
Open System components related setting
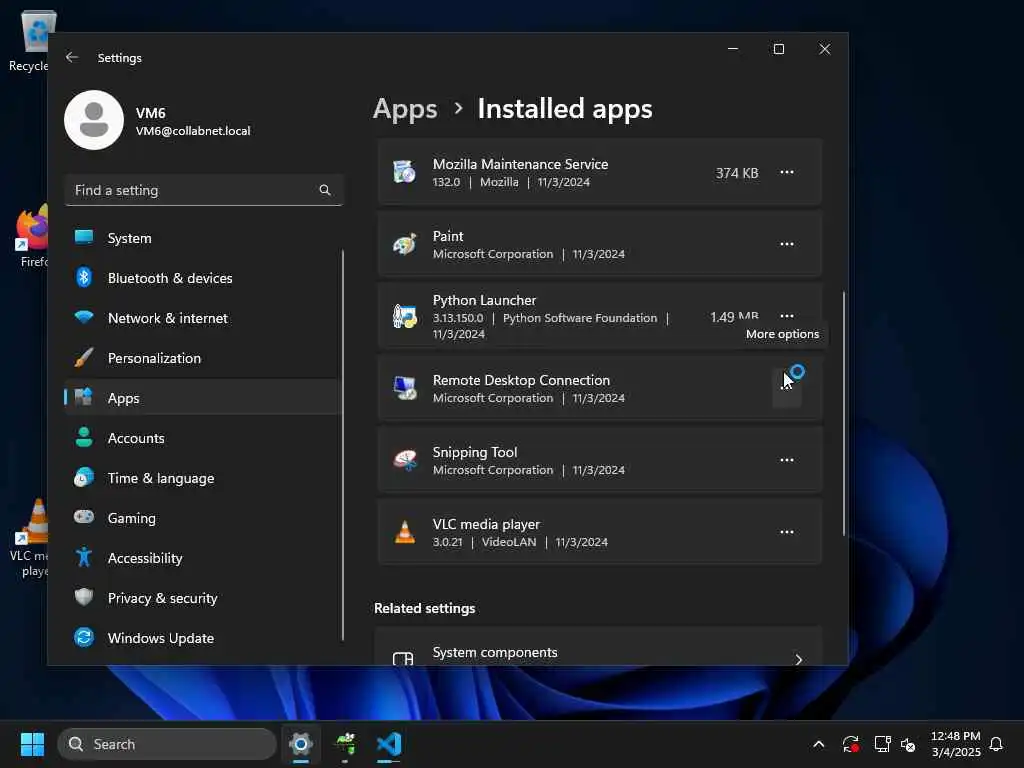click(599, 647)
